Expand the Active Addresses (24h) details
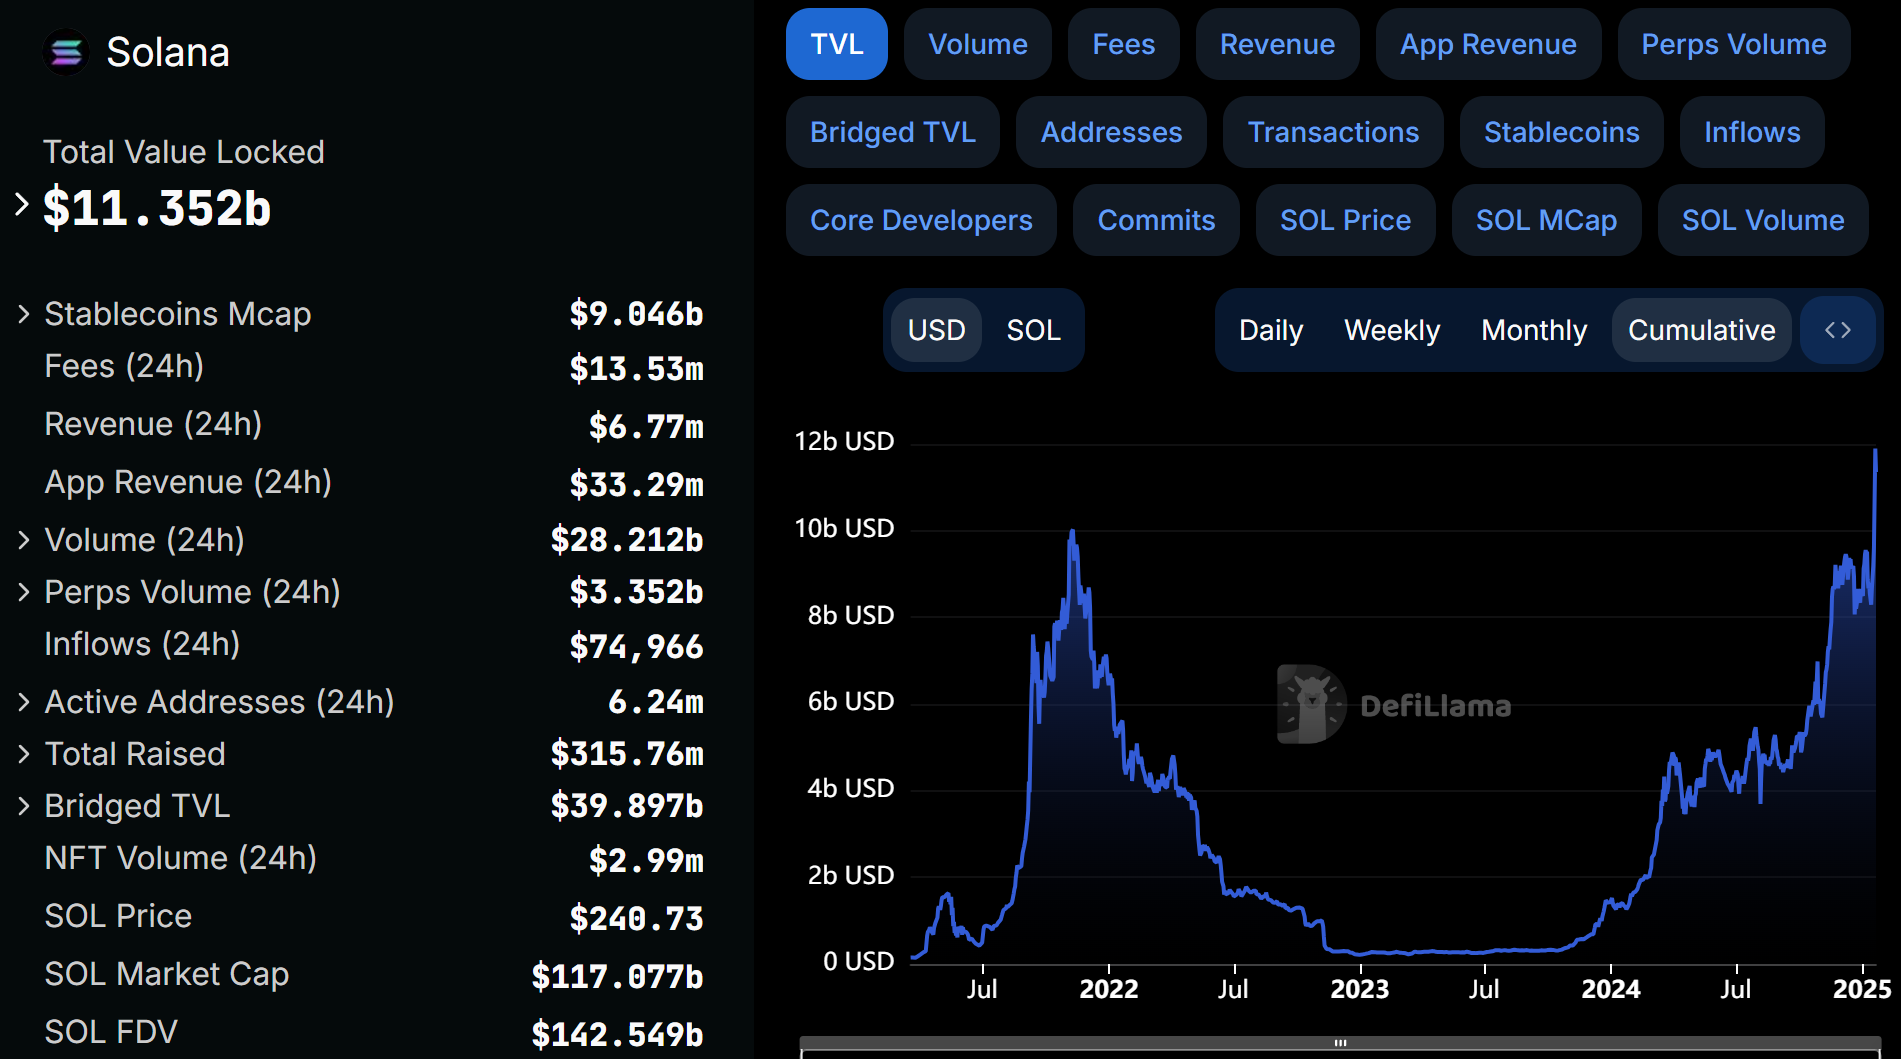This screenshot has width=1901, height=1059. (24, 702)
